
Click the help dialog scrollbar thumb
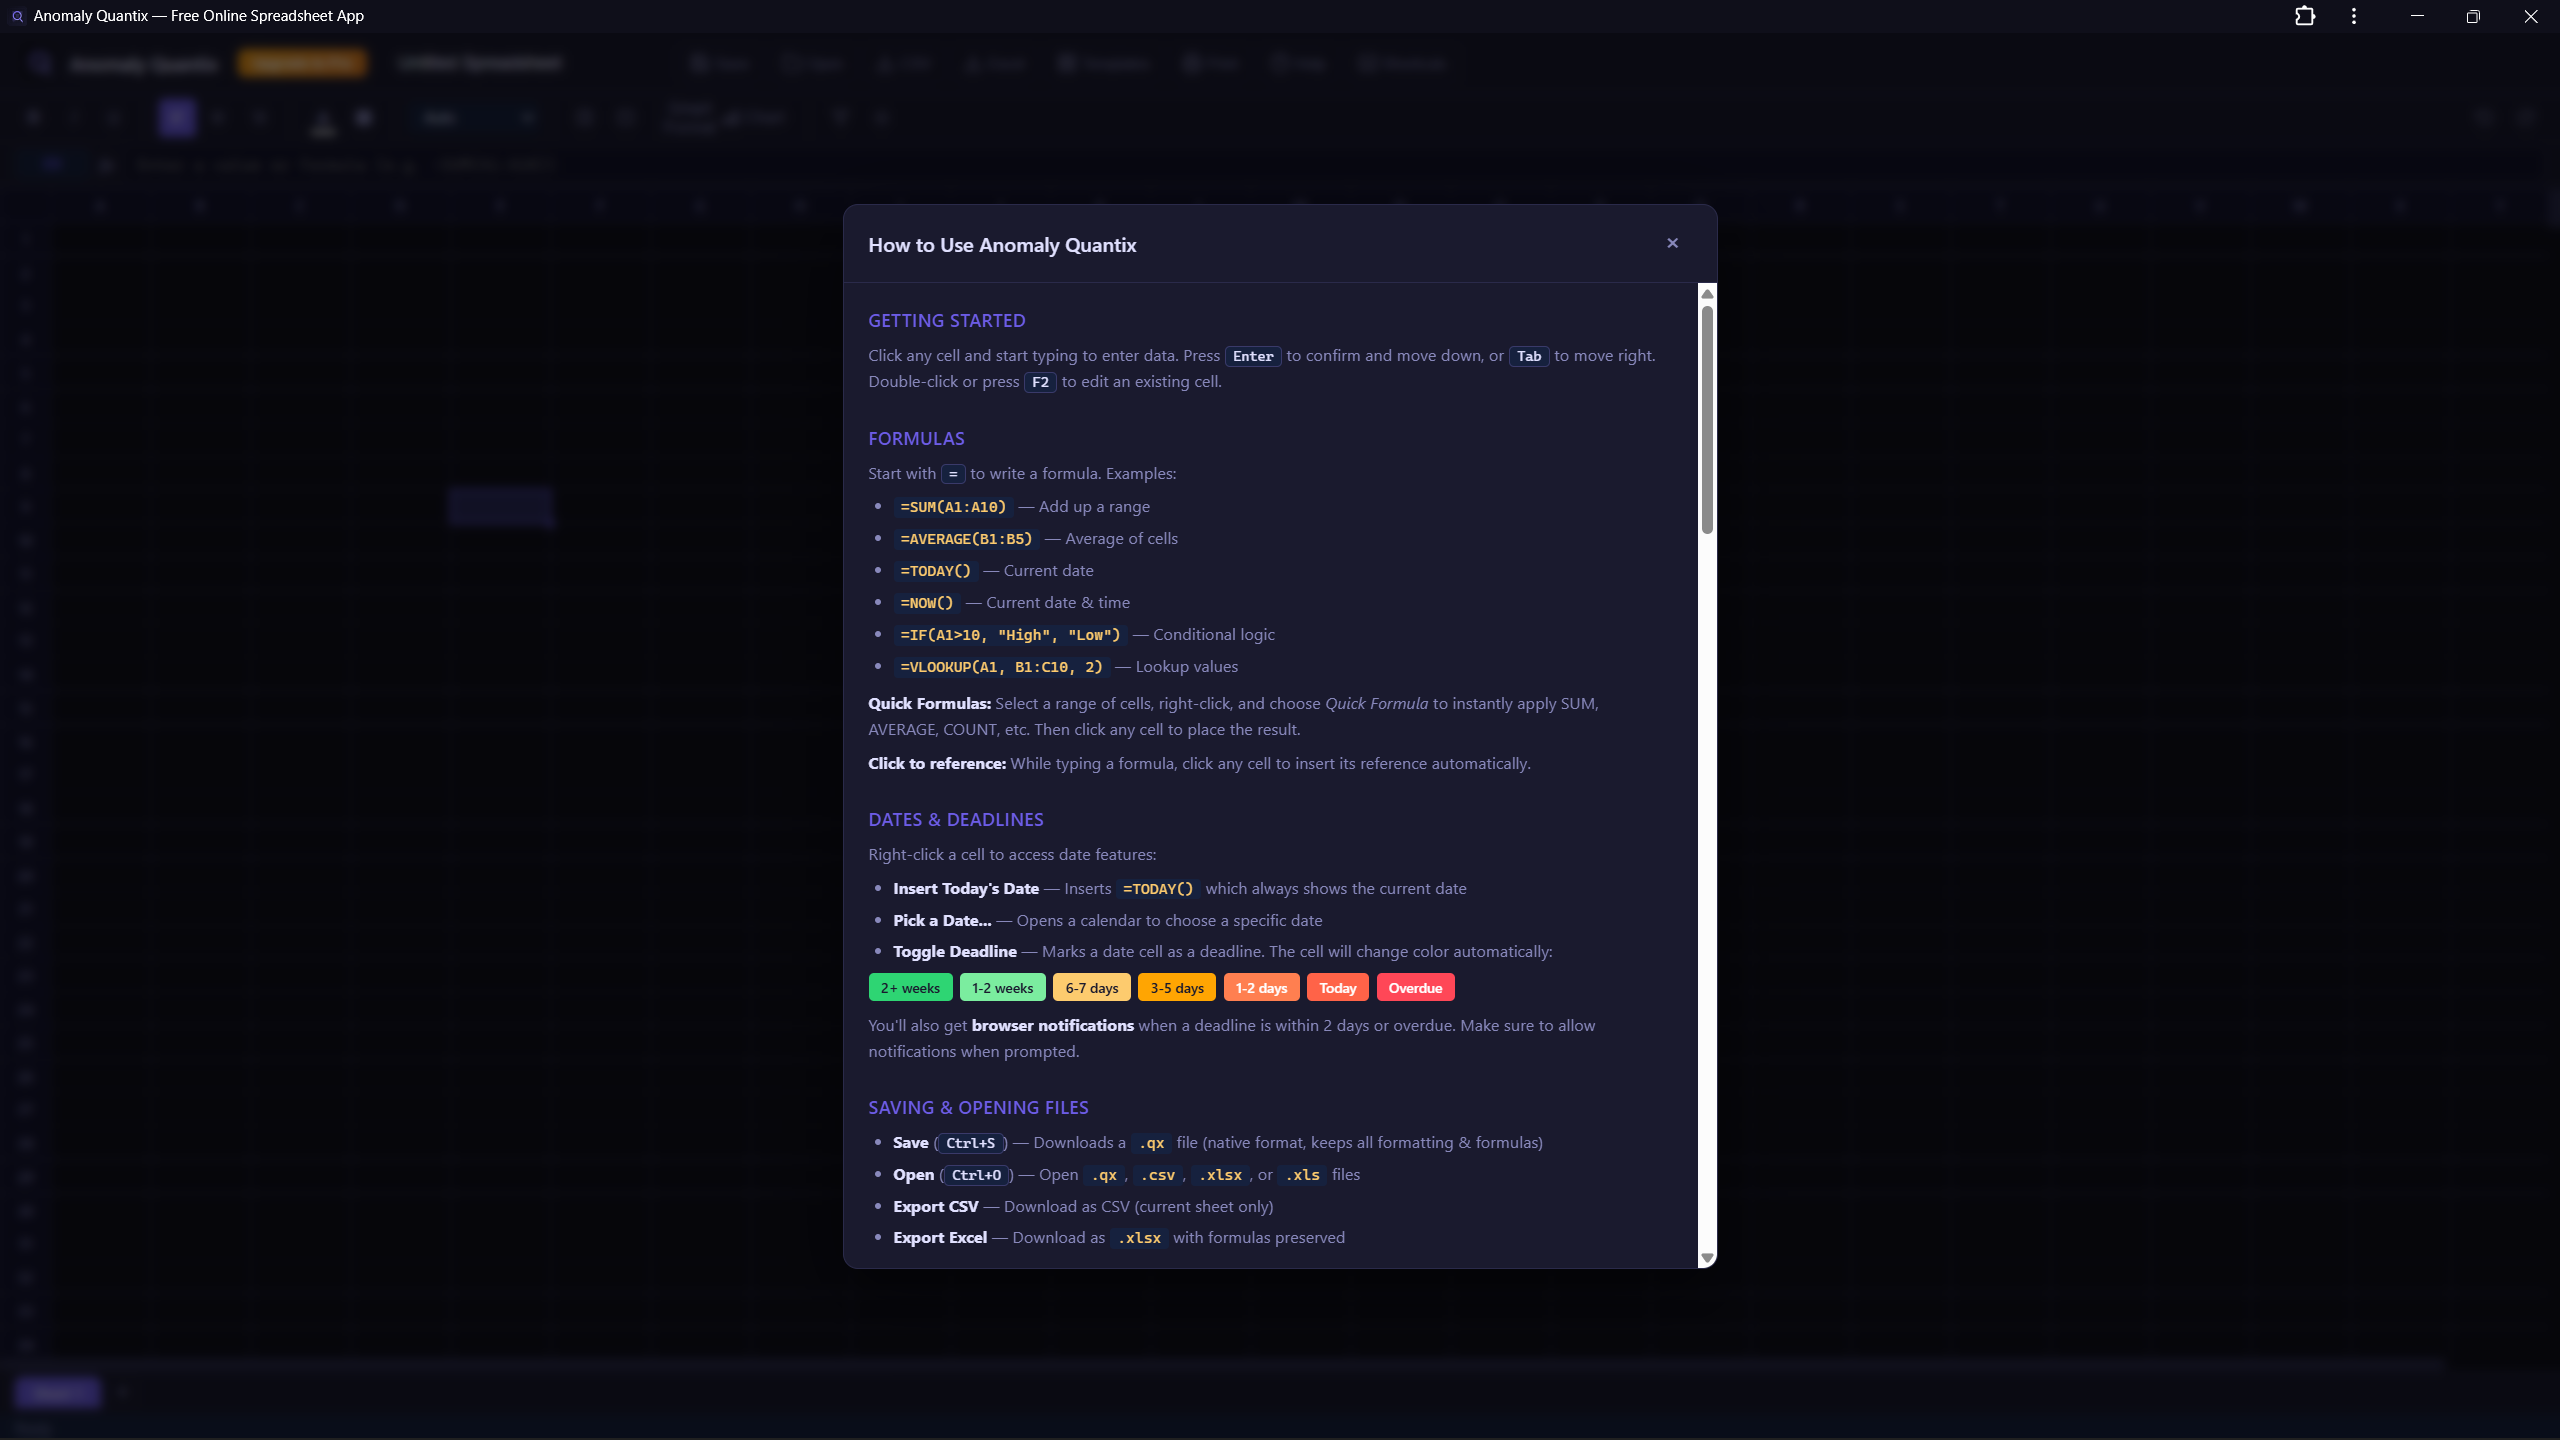pos(1707,420)
